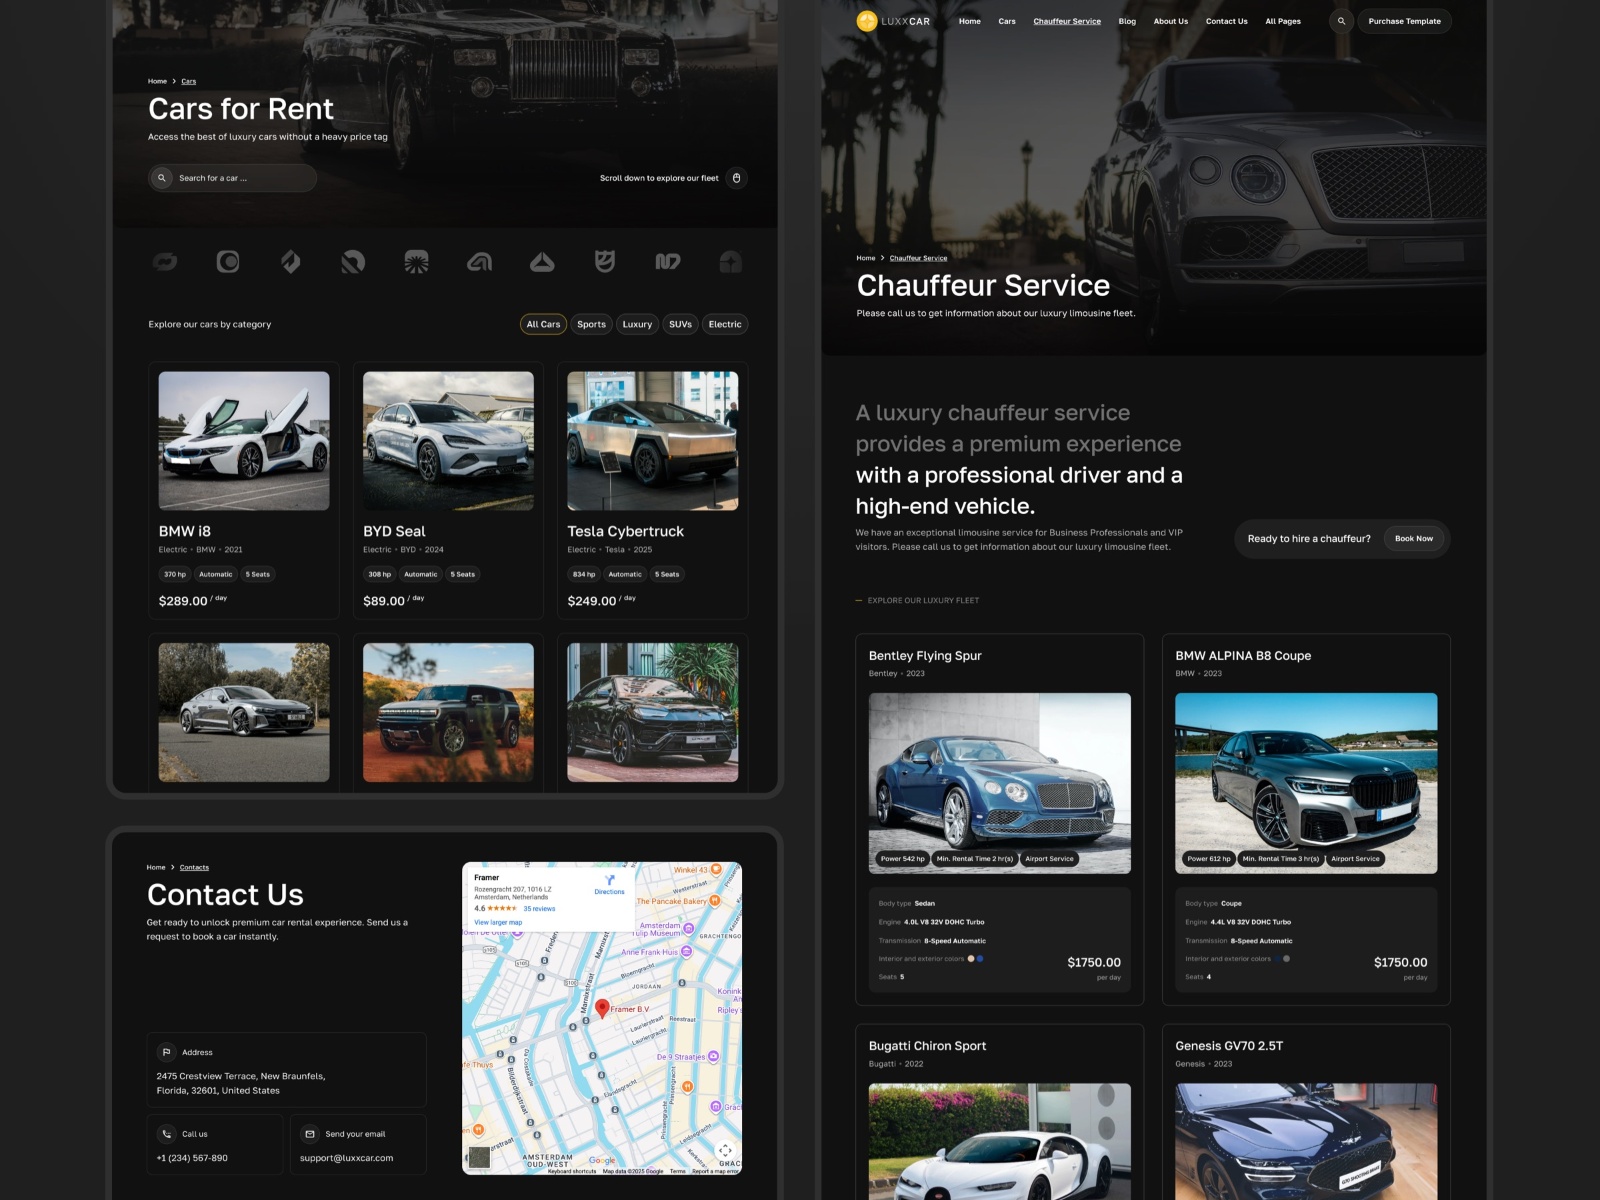Image resolution: width=1600 pixels, height=1200 pixels.
Task: Click the flag icon next to Address
Action: coord(166,1052)
